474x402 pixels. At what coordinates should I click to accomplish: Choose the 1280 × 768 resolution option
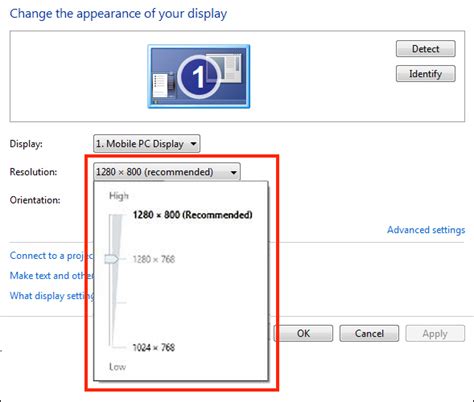point(154,259)
